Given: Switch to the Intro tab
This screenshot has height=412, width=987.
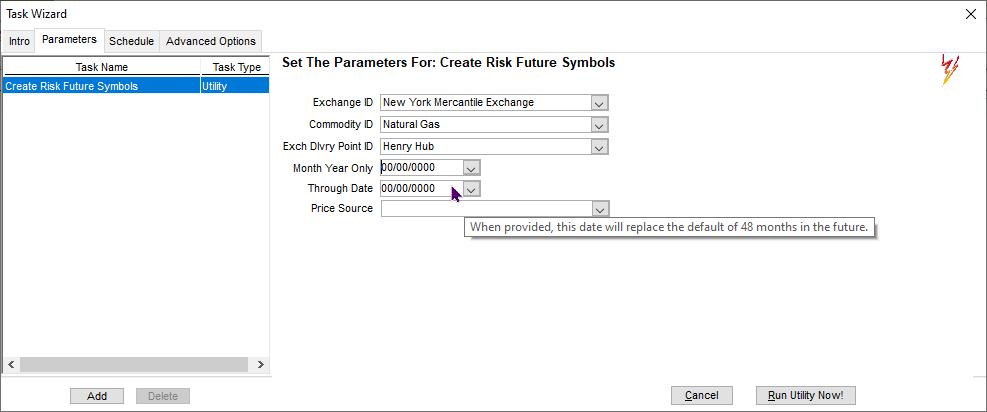Looking at the screenshot, I should coord(19,41).
